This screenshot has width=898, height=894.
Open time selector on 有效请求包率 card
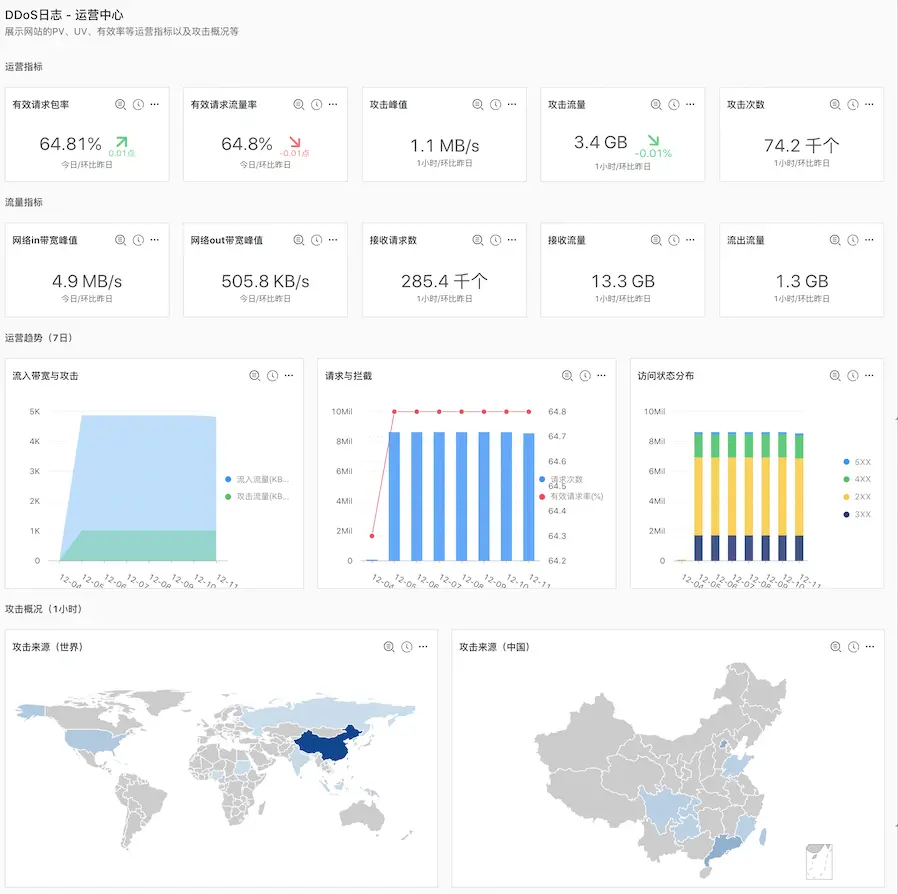click(138, 104)
